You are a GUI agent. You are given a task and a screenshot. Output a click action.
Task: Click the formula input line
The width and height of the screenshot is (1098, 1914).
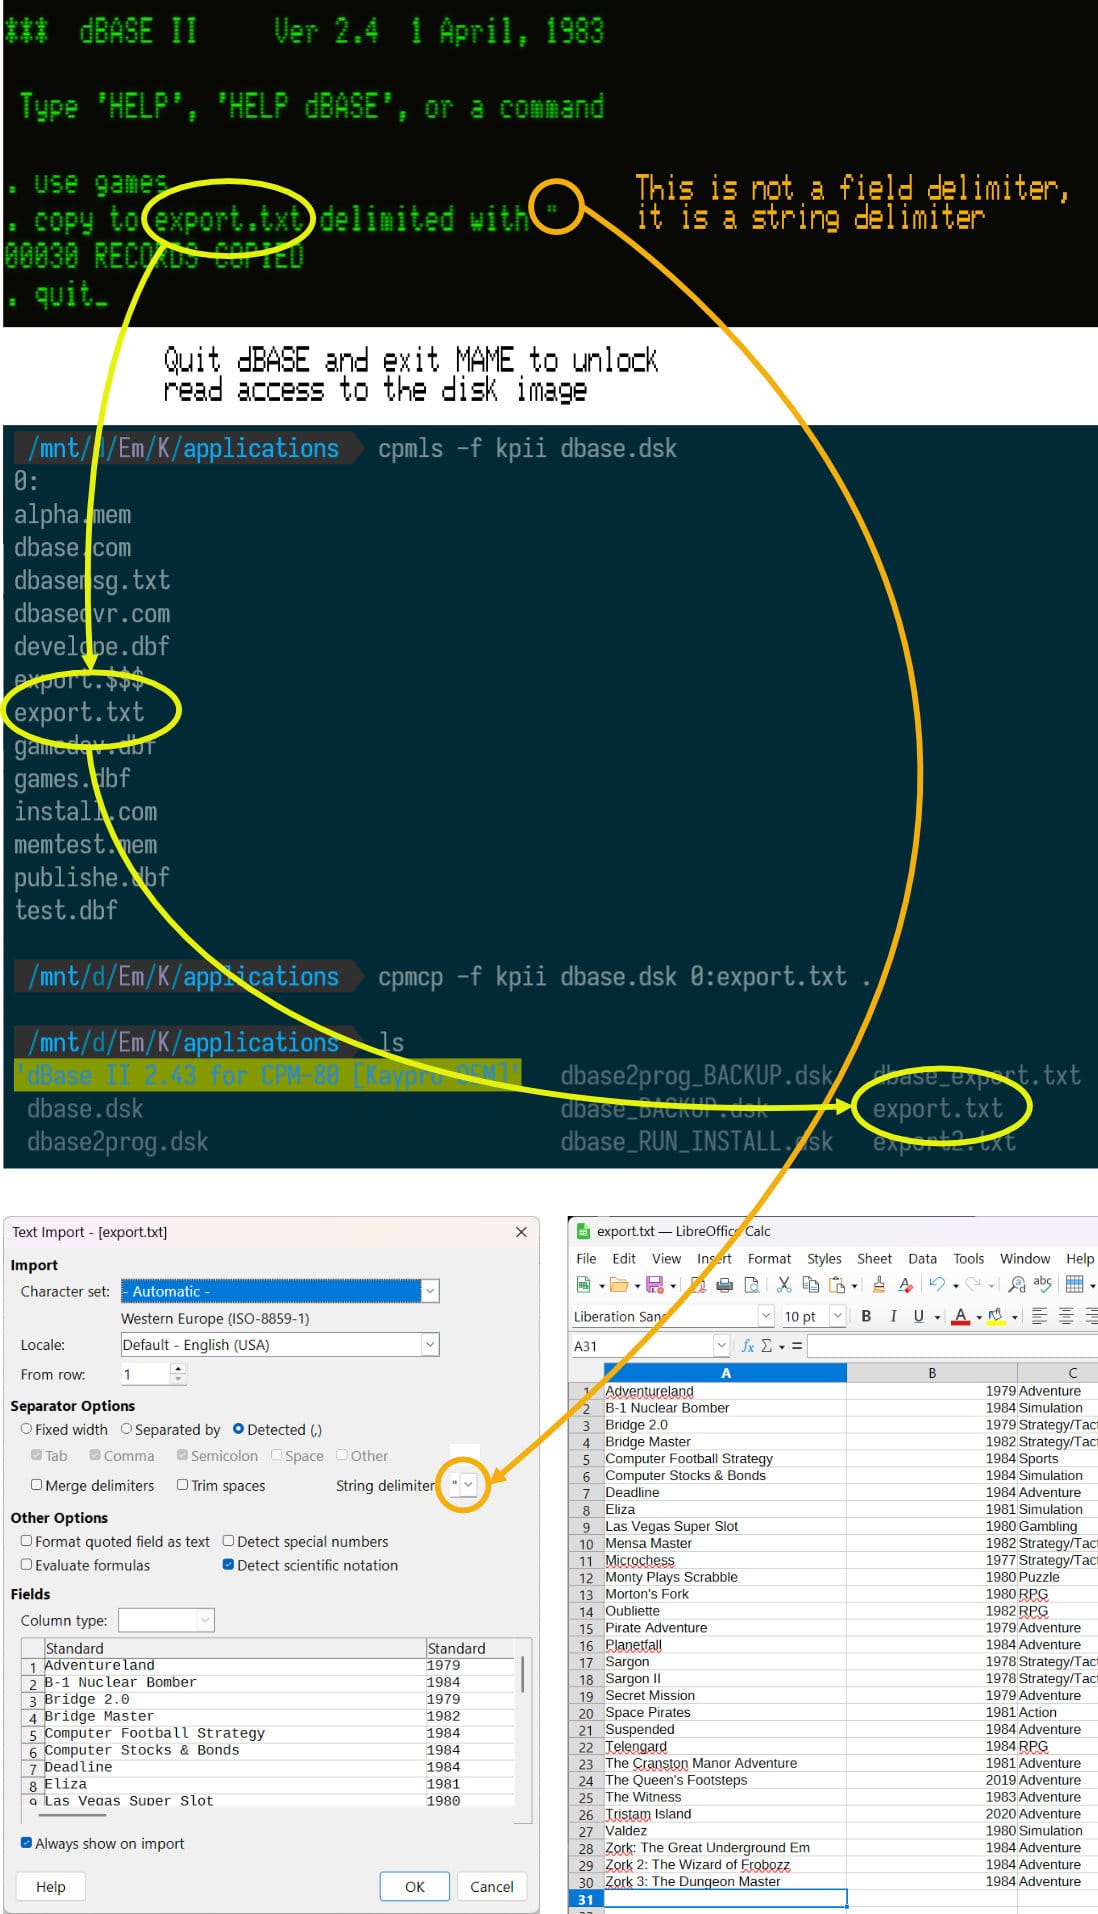point(951,1346)
